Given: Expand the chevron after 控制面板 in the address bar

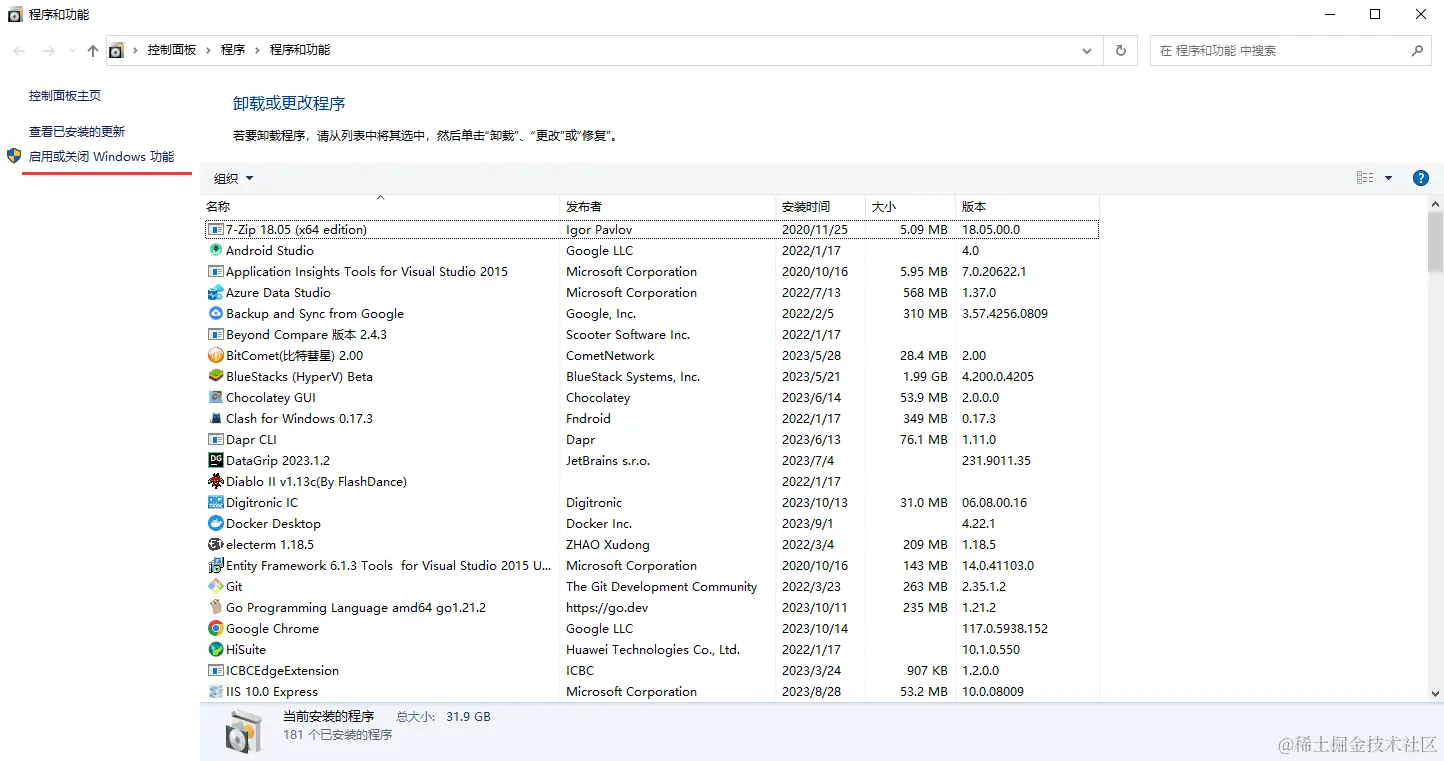Looking at the screenshot, I should (209, 50).
